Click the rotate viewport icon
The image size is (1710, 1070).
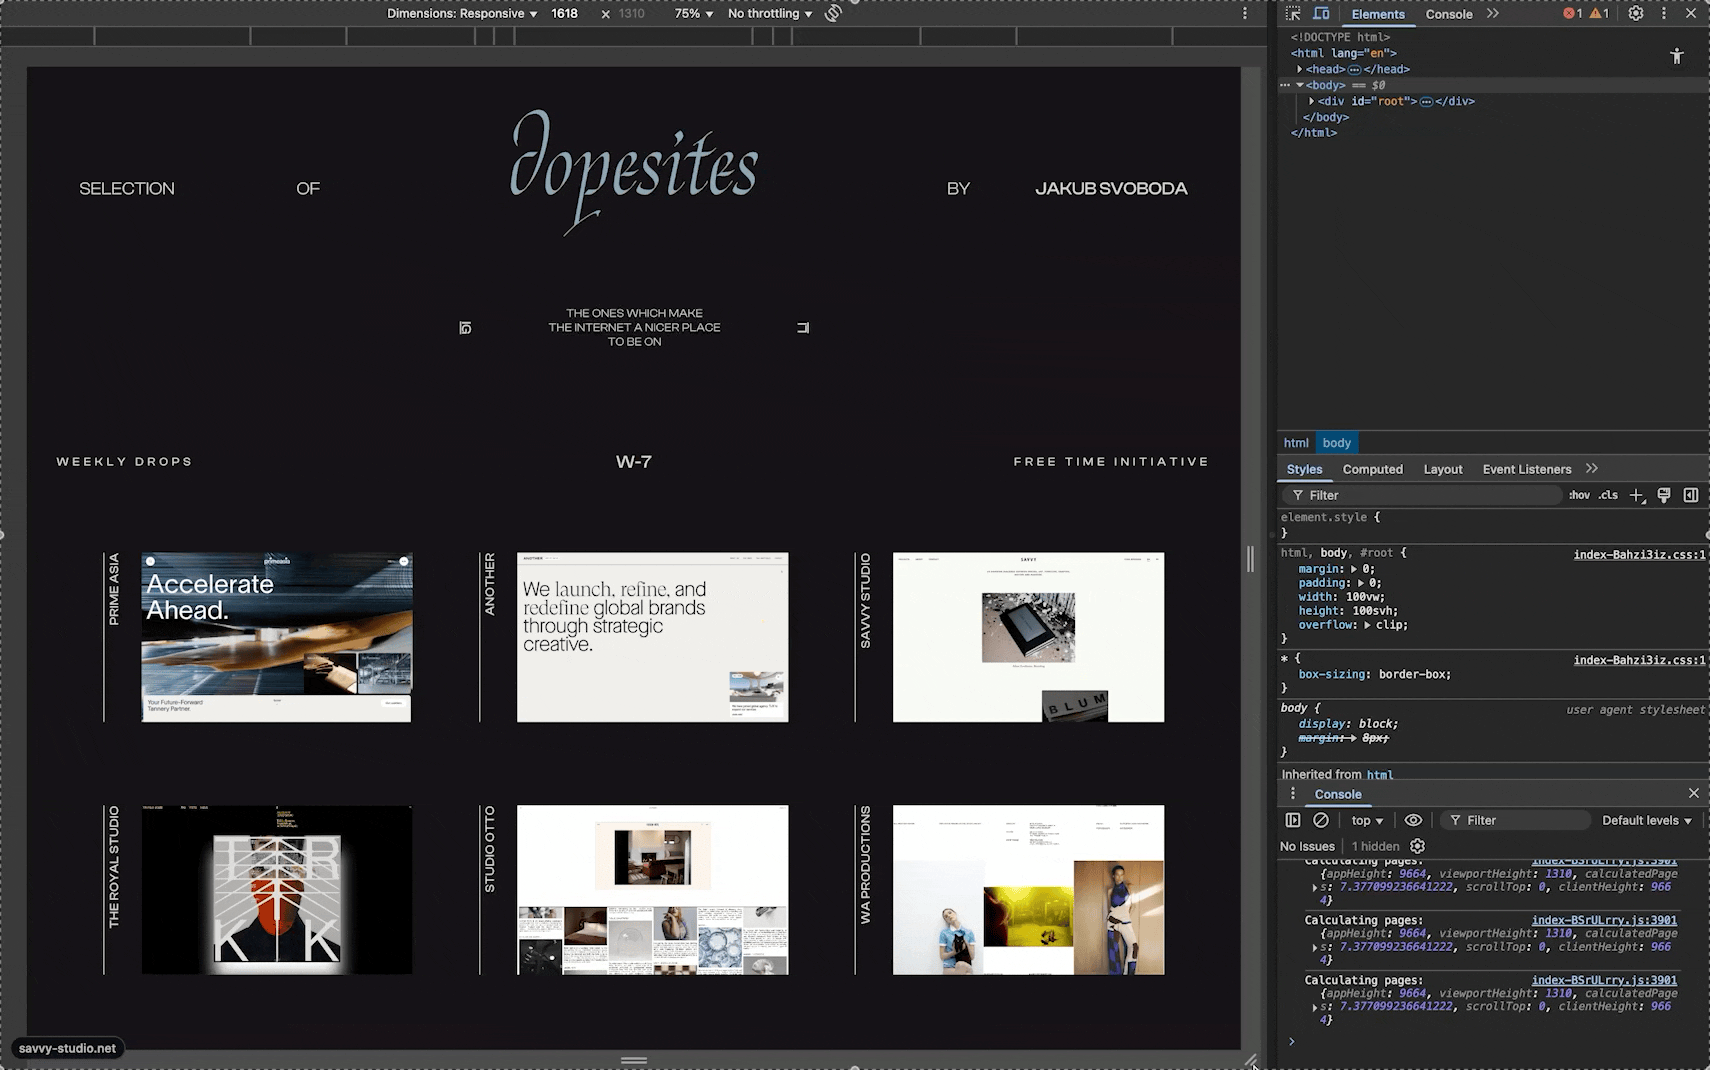coord(833,14)
